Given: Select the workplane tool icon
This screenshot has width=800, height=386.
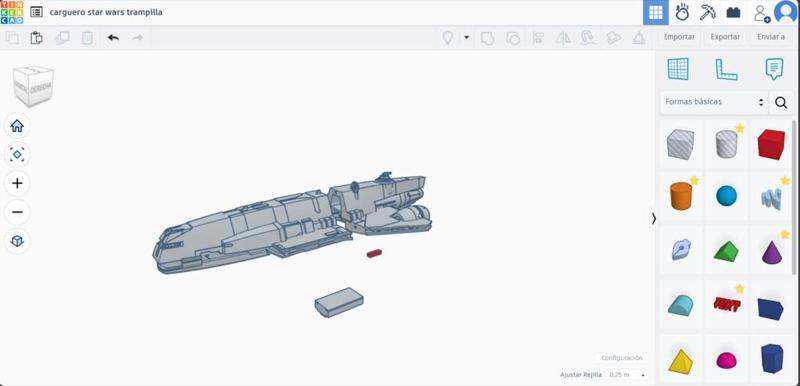Looking at the screenshot, I should coord(678,69).
